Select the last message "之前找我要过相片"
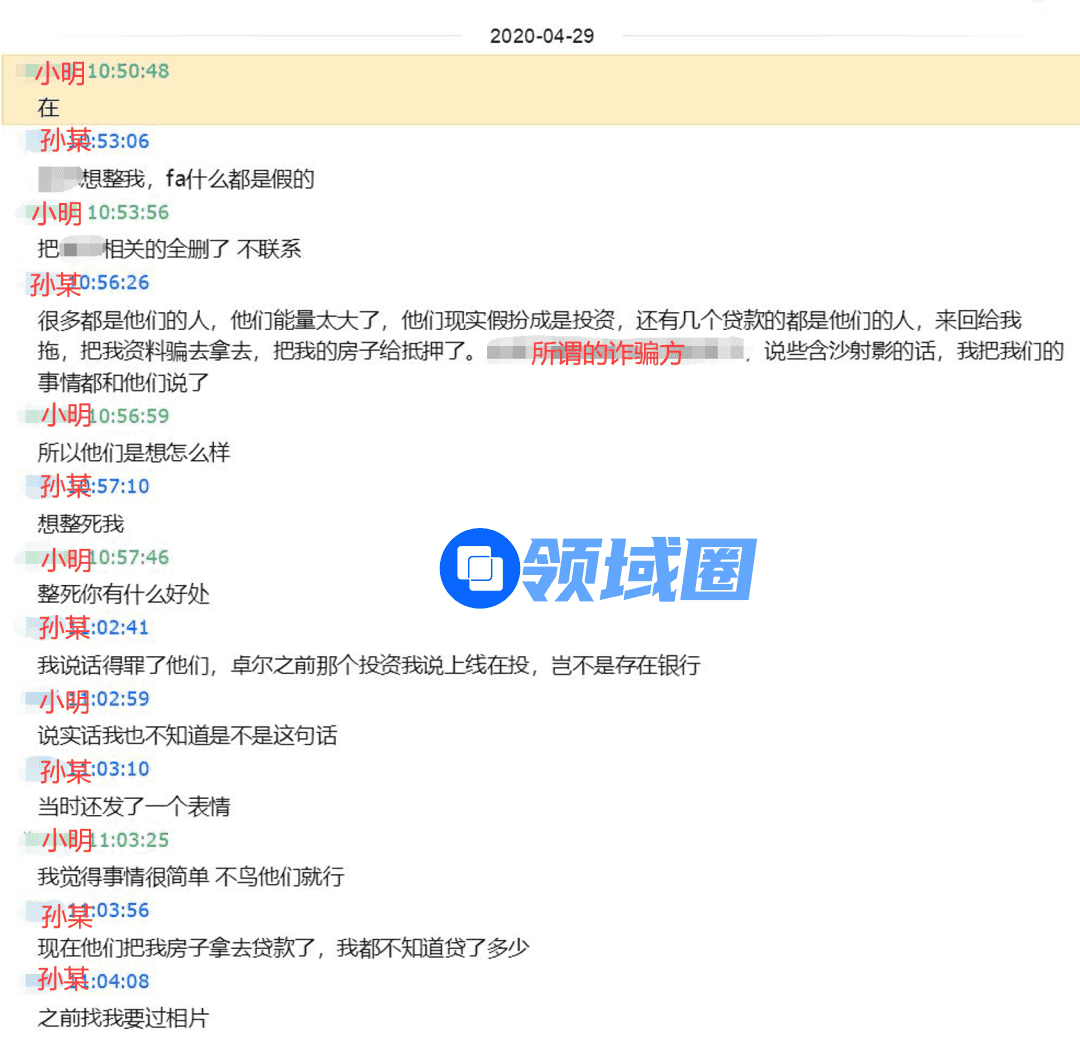This screenshot has height=1038, width=1080. (x=123, y=1019)
